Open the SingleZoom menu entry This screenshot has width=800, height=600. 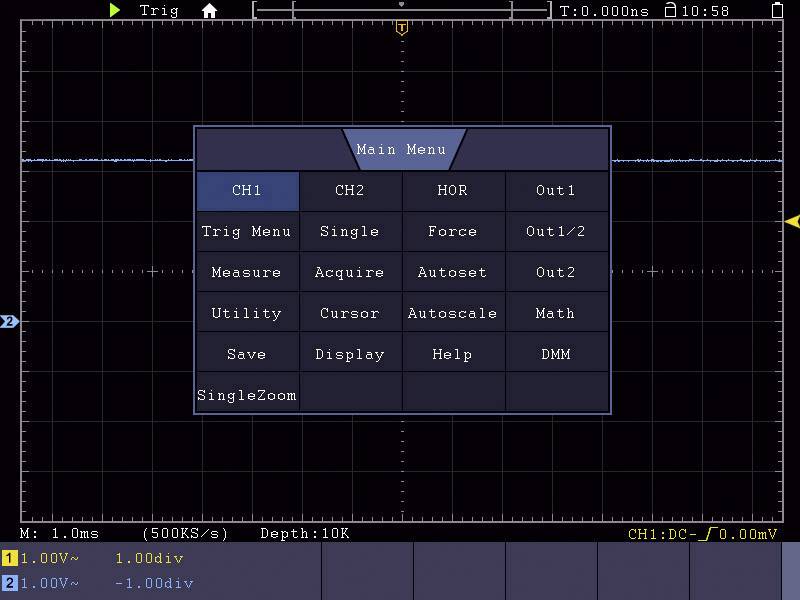pyautogui.click(x=247, y=394)
